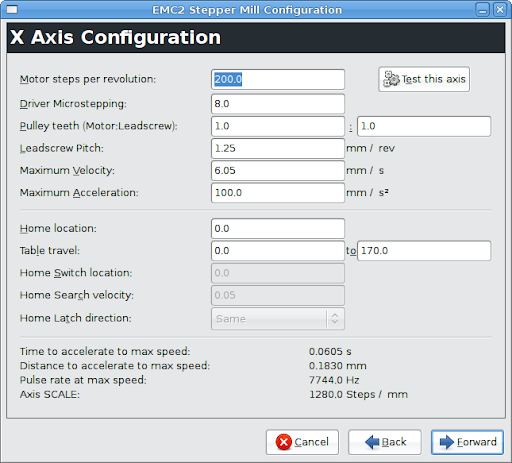Click the Driver Microstepping input field

278,104
